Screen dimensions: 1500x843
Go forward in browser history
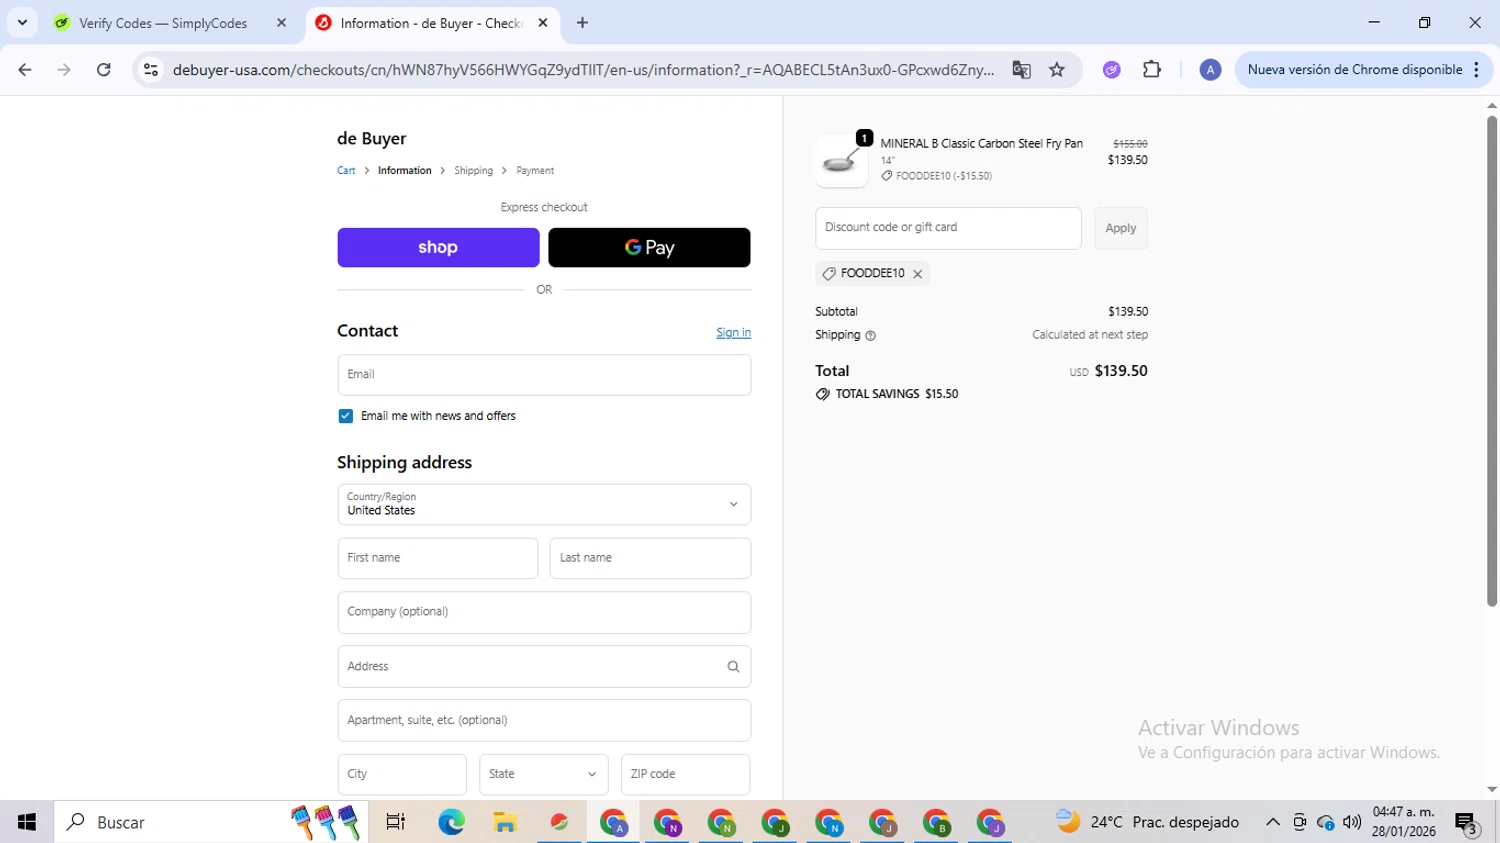64,70
